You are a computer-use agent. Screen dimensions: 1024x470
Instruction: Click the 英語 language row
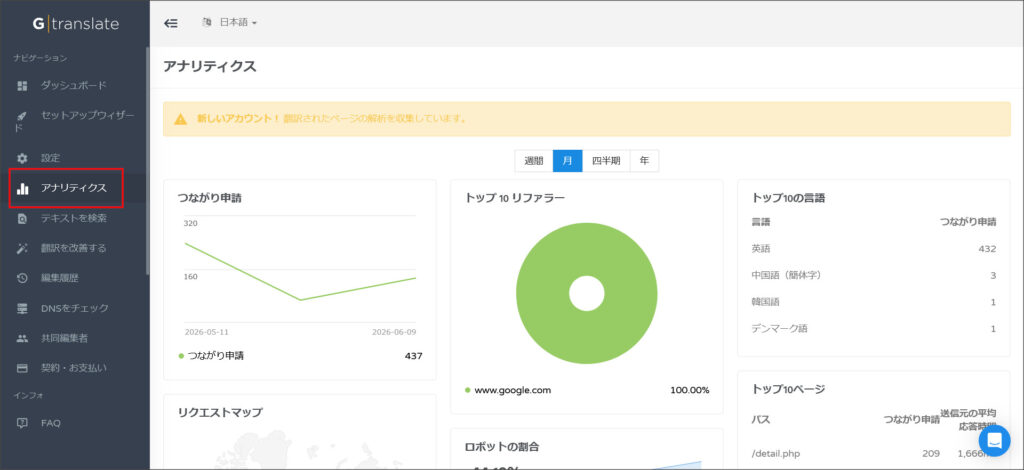(x=874, y=249)
